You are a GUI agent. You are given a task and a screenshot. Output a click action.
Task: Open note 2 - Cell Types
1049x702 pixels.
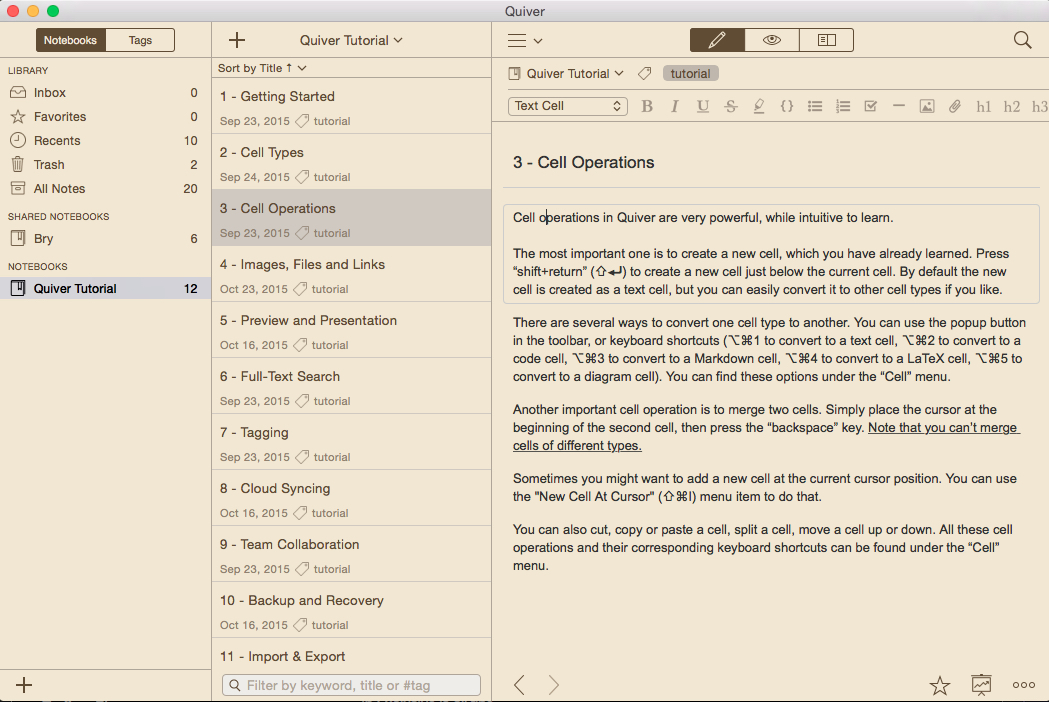click(351, 162)
